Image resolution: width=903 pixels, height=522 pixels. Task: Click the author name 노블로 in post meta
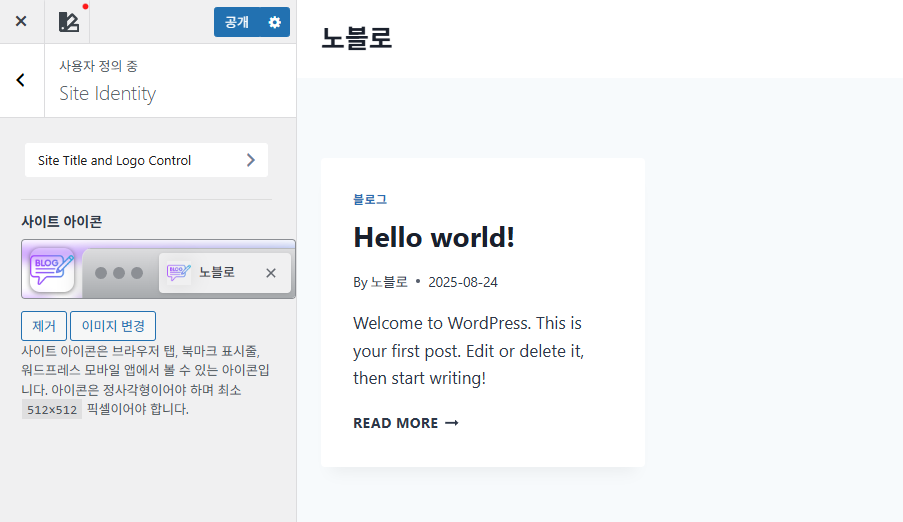click(x=389, y=282)
